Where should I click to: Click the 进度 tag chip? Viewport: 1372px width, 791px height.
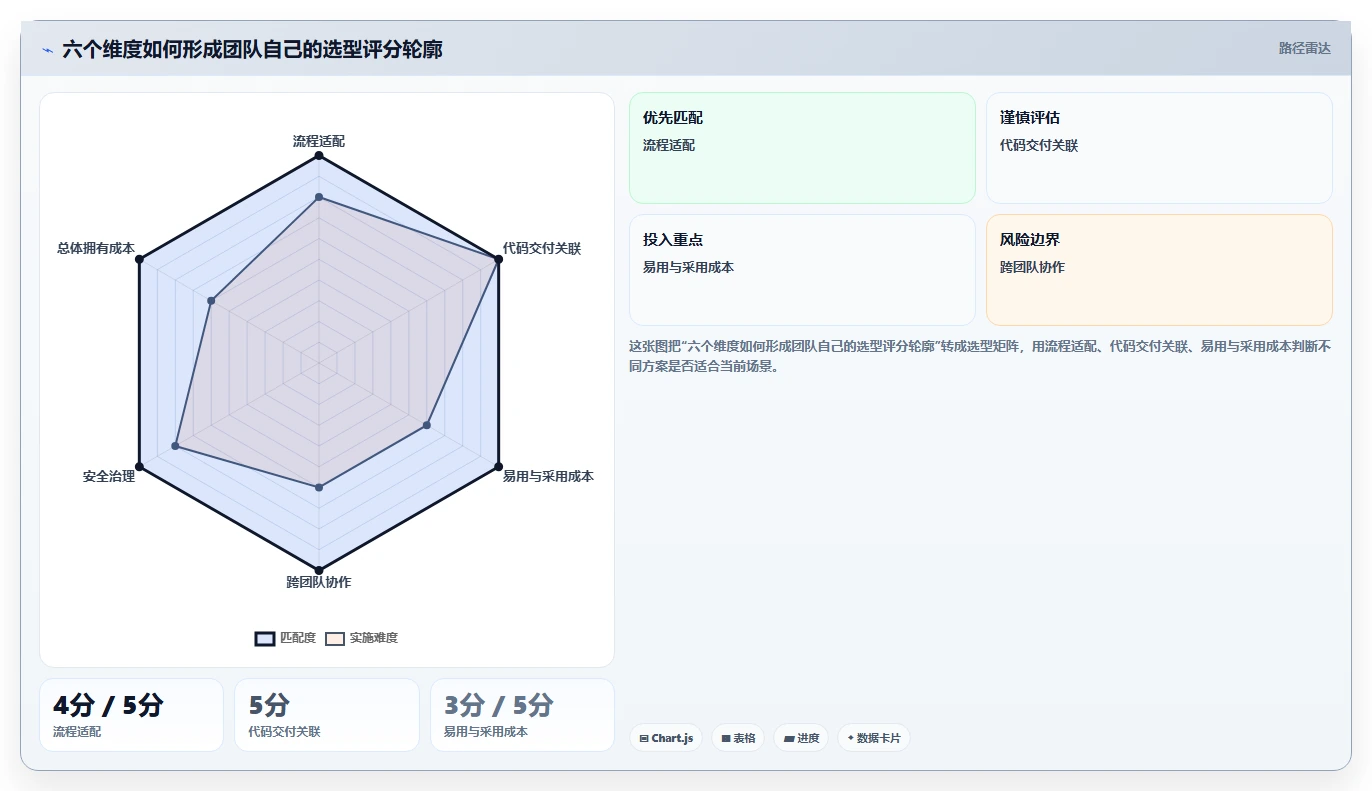[801, 738]
